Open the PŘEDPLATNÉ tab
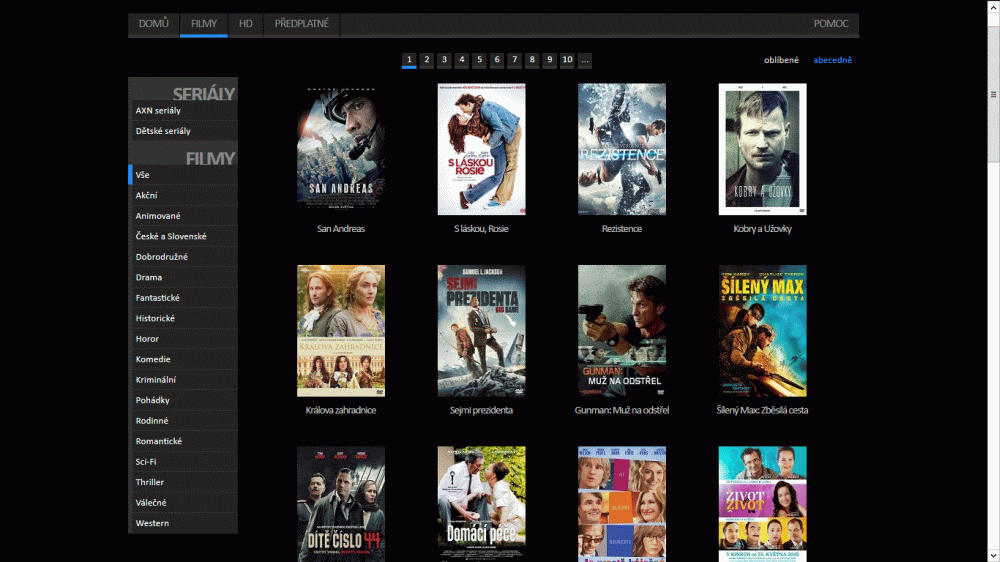 click(x=302, y=24)
